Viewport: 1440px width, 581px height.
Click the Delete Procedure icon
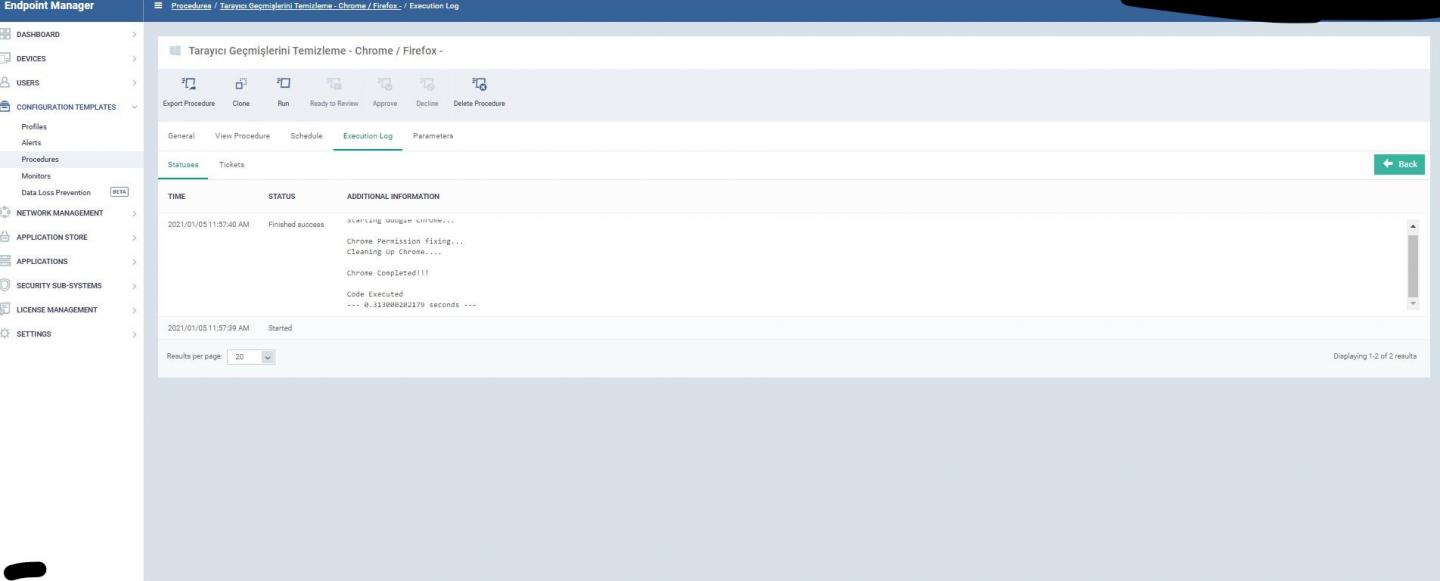coord(479,84)
